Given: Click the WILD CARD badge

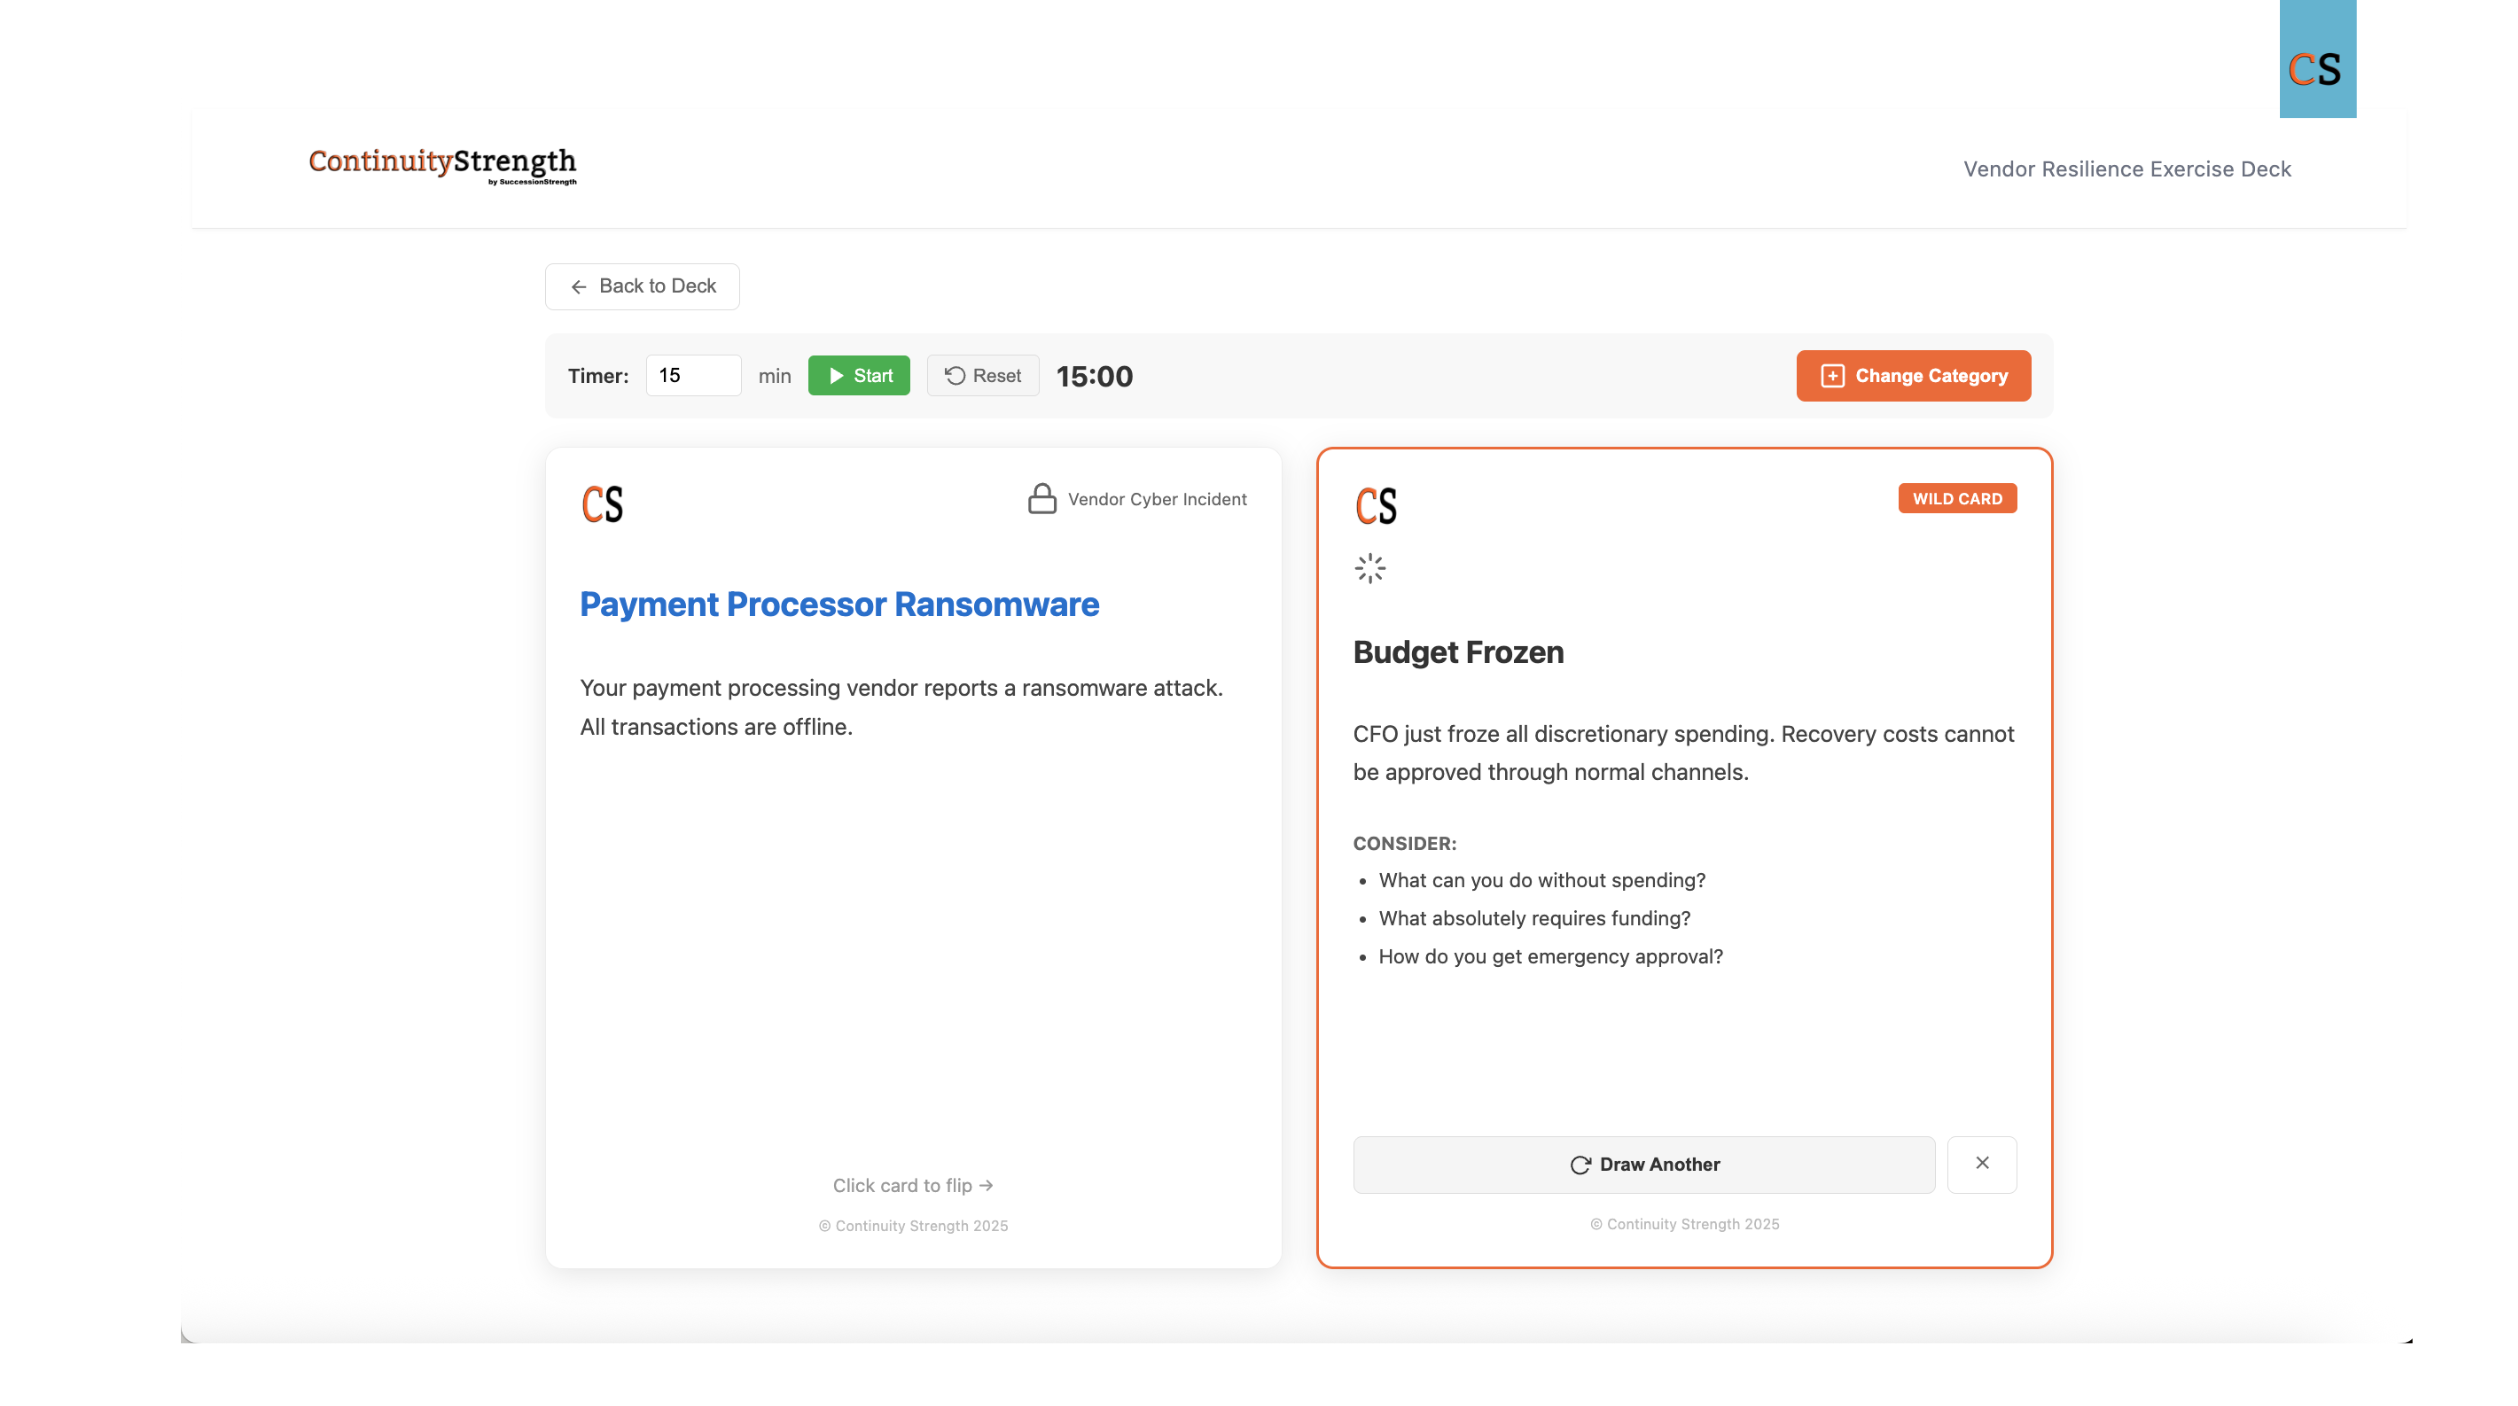Looking at the screenshot, I should tap(1956, 499).
